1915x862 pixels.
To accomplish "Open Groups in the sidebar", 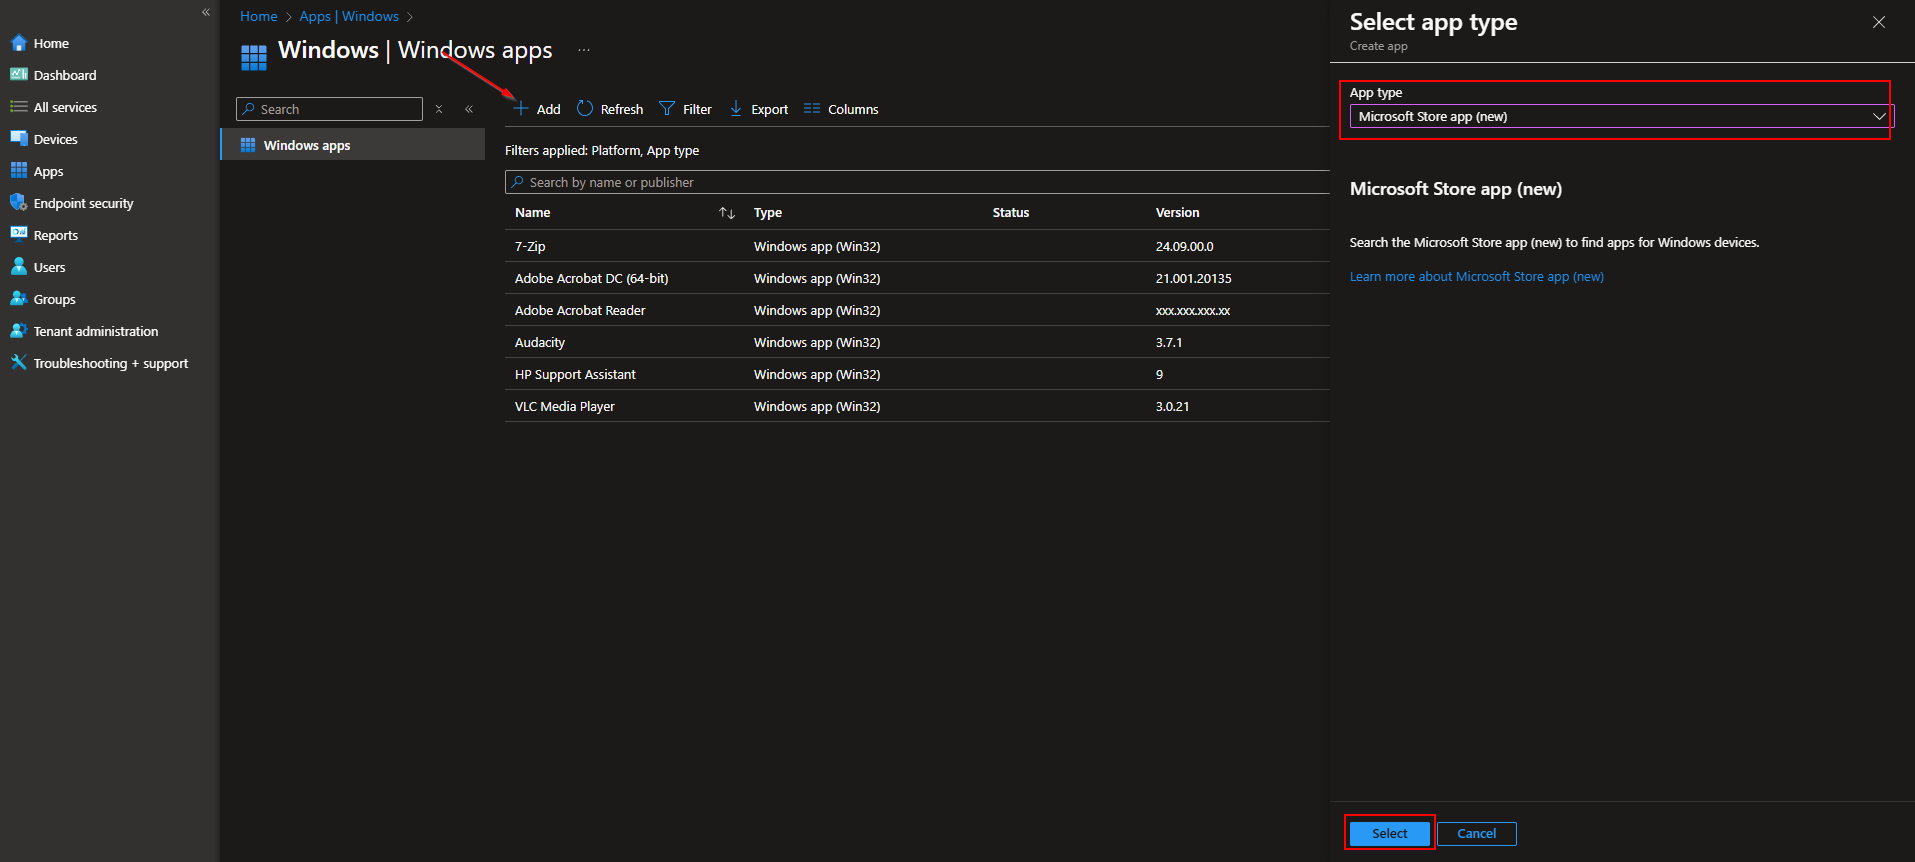I will 54,299.
